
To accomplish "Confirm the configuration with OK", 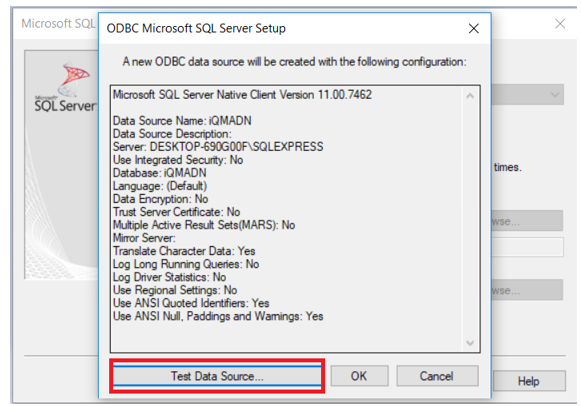I will point(359,376).
